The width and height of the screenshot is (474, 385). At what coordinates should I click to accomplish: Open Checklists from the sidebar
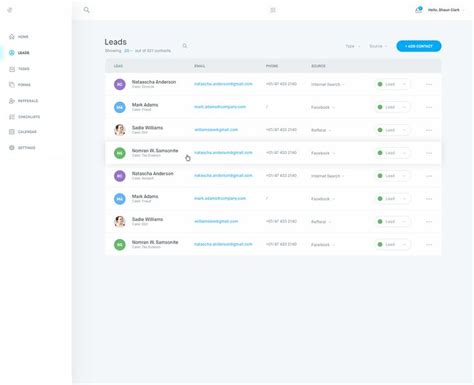click(24, 117)
